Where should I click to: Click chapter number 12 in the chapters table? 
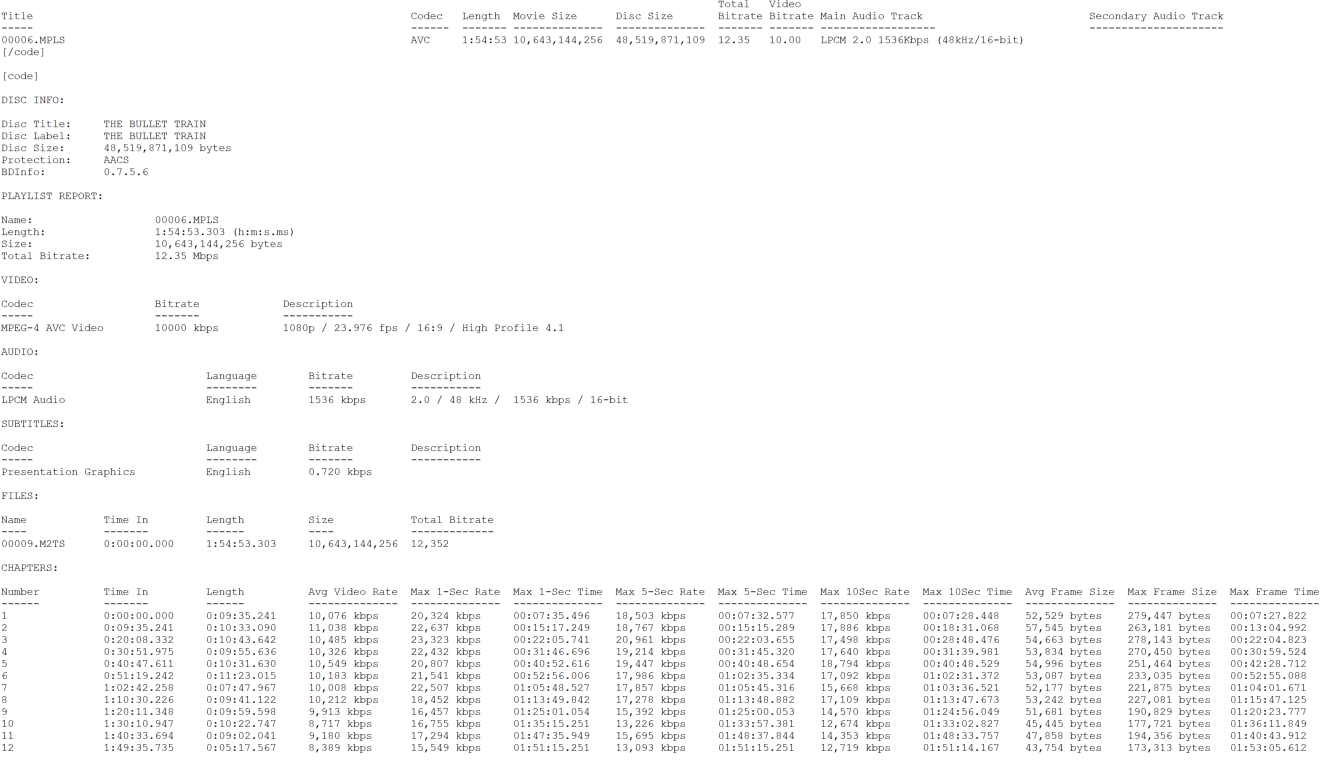[7, 748]
